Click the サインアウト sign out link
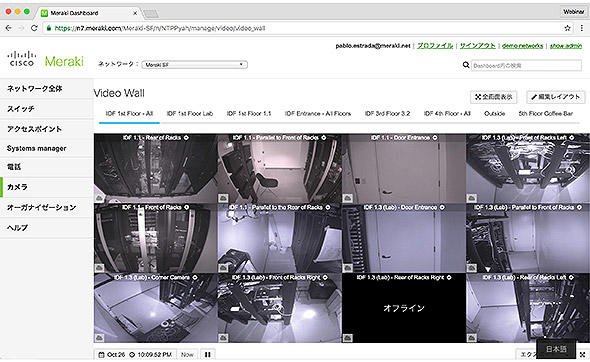Viewport: 590px width, 362px height. 477,46
